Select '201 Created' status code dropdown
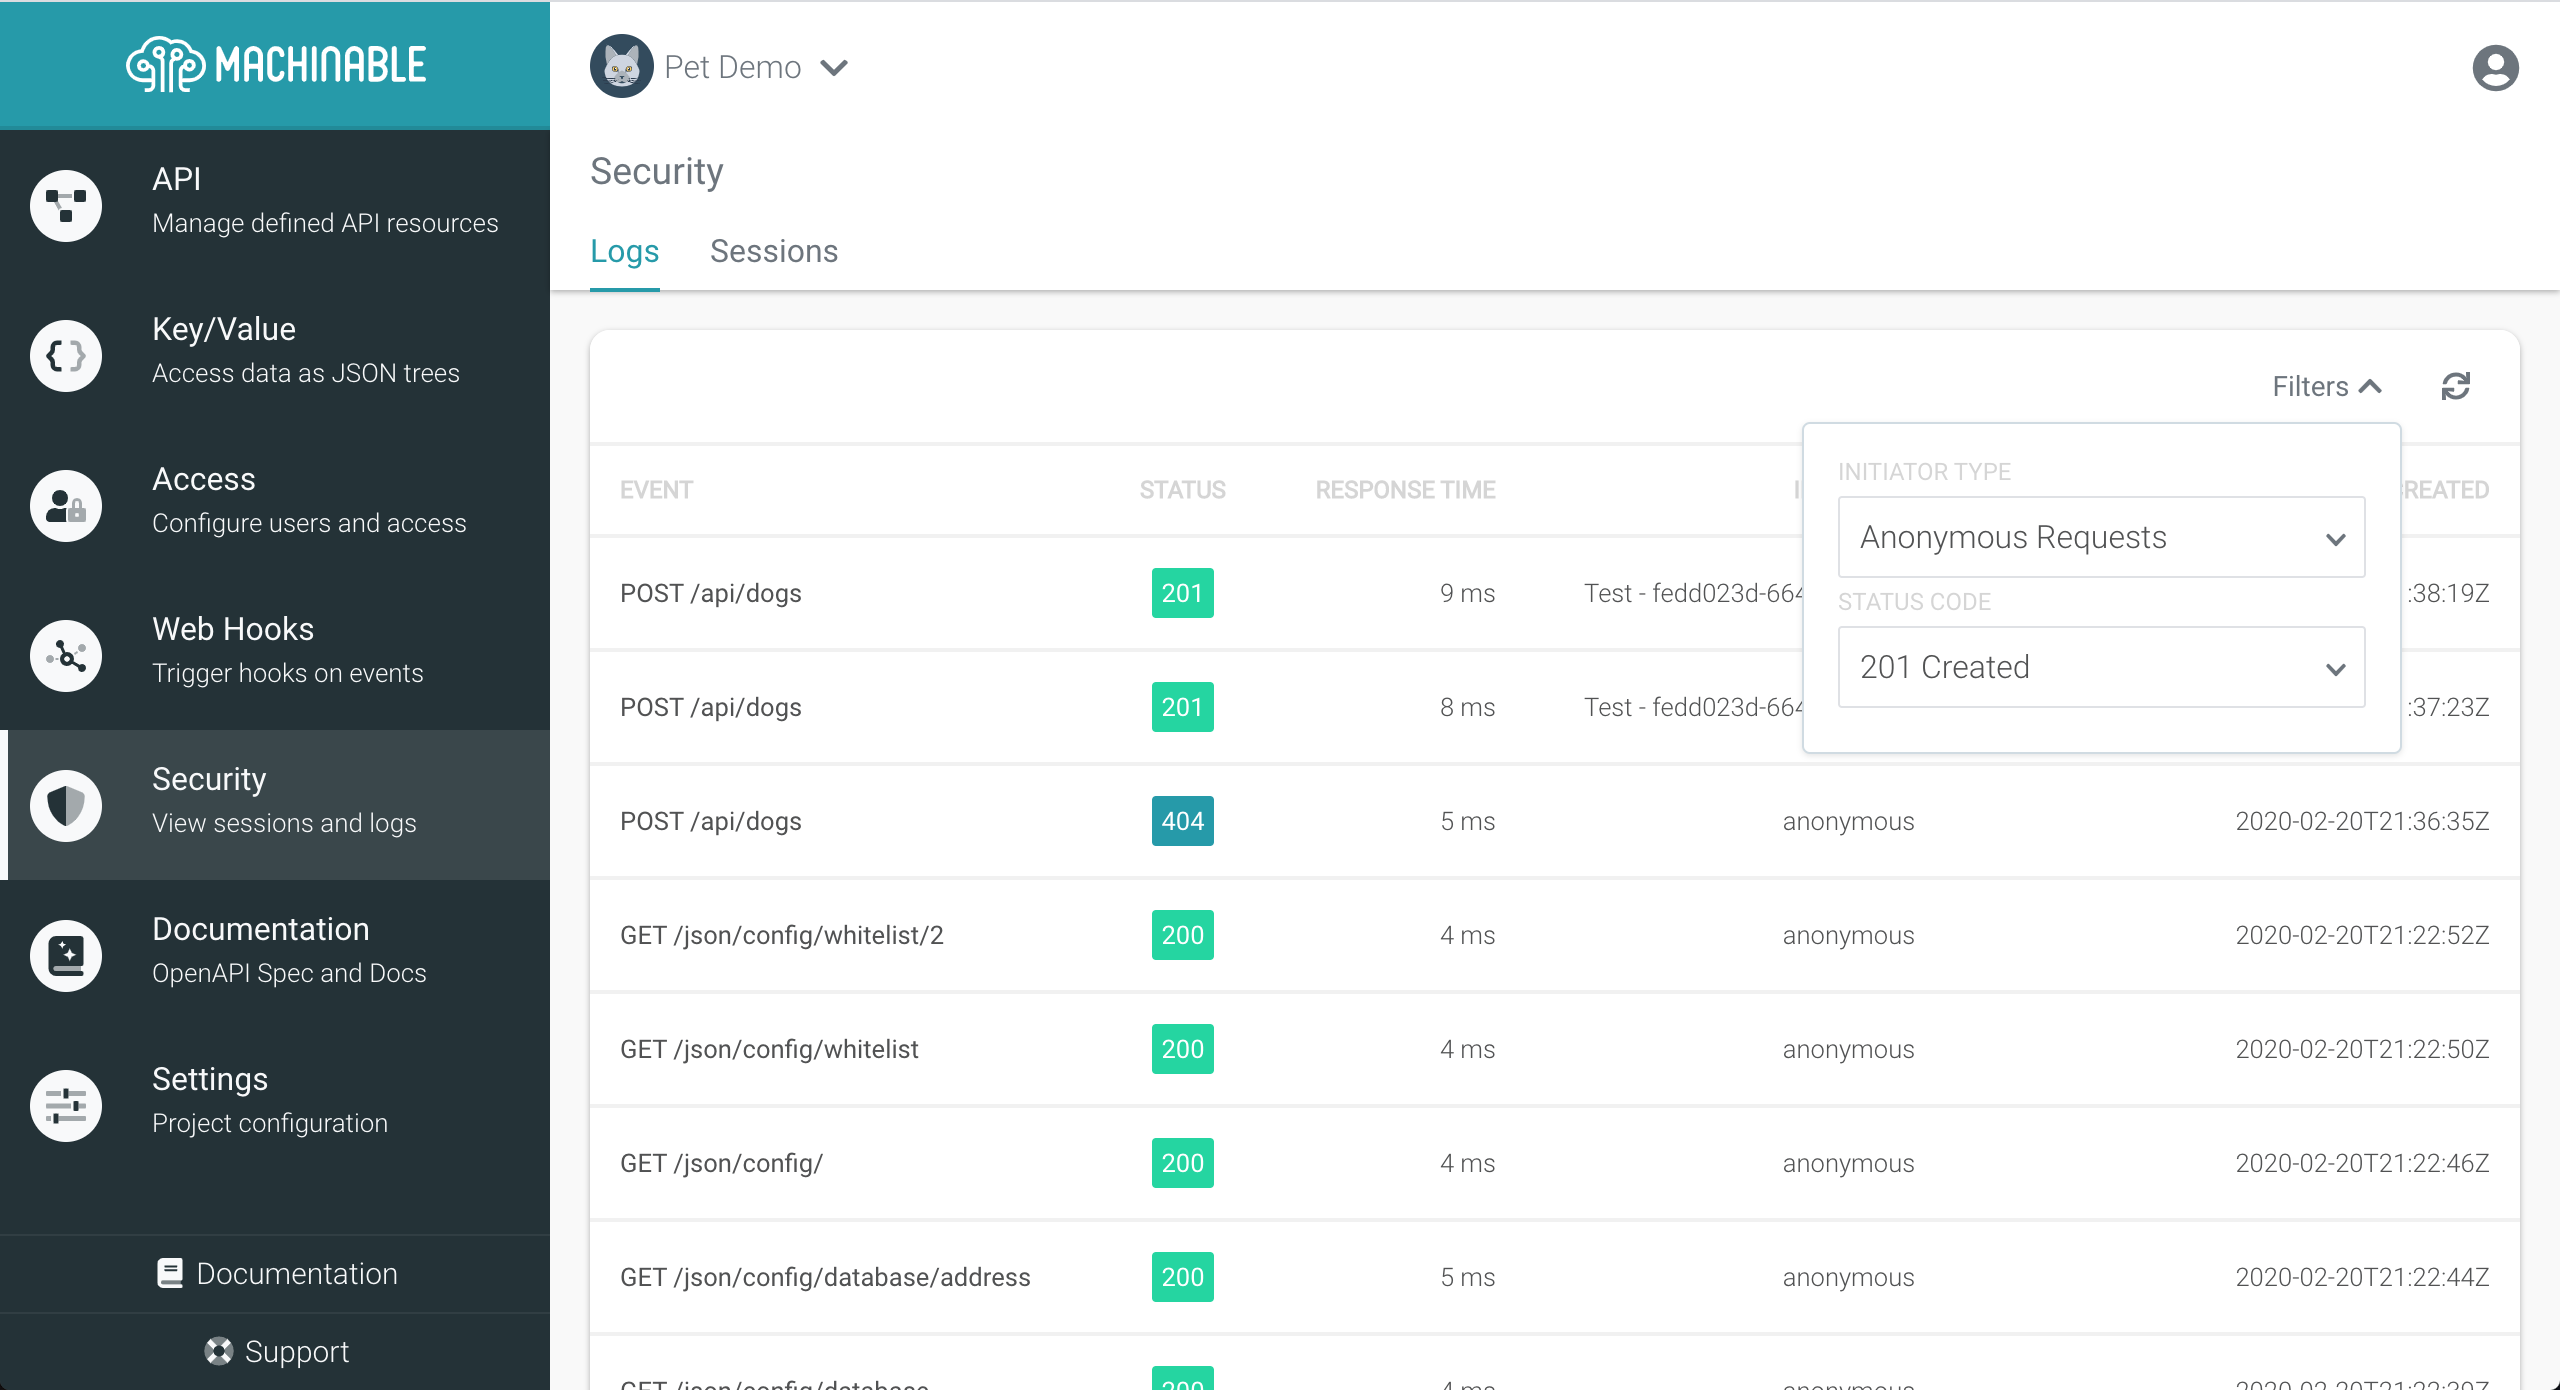Image resolution: width=2560 pixels, height=1390 pixels. tap(2101, 666)
